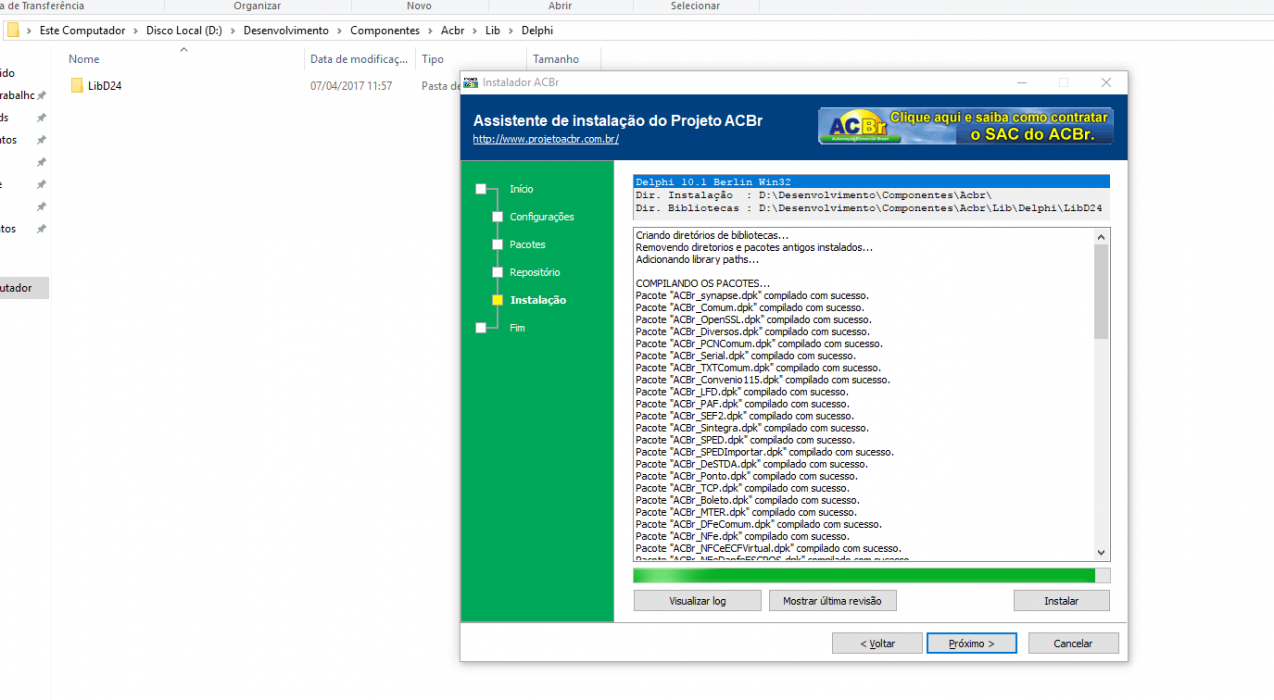Select the Repositório wizard step
The width and height of the screenshot is (1274, 700).
coord(535,273)
